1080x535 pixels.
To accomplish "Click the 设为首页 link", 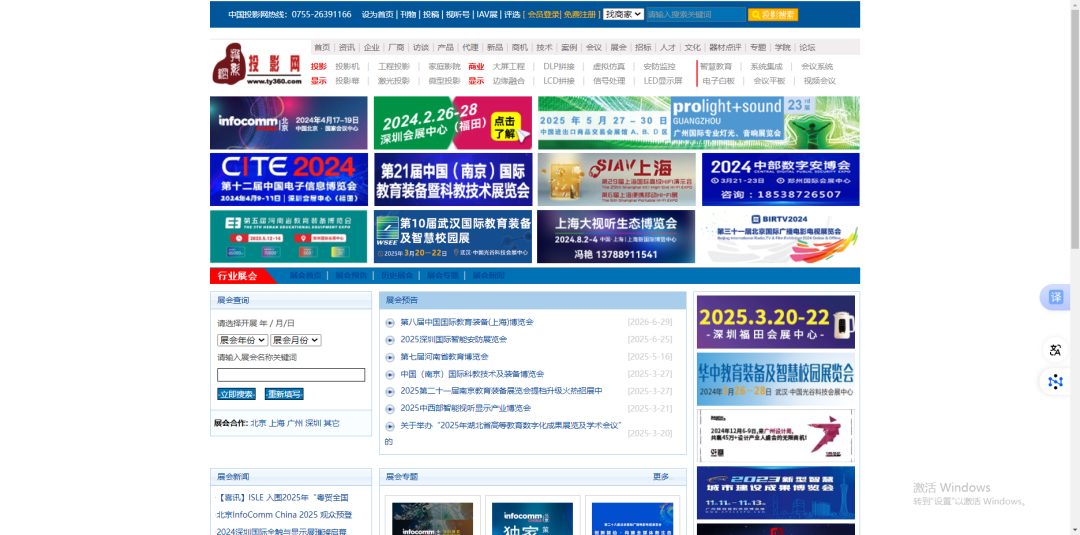I will click(x=378, y=14).
